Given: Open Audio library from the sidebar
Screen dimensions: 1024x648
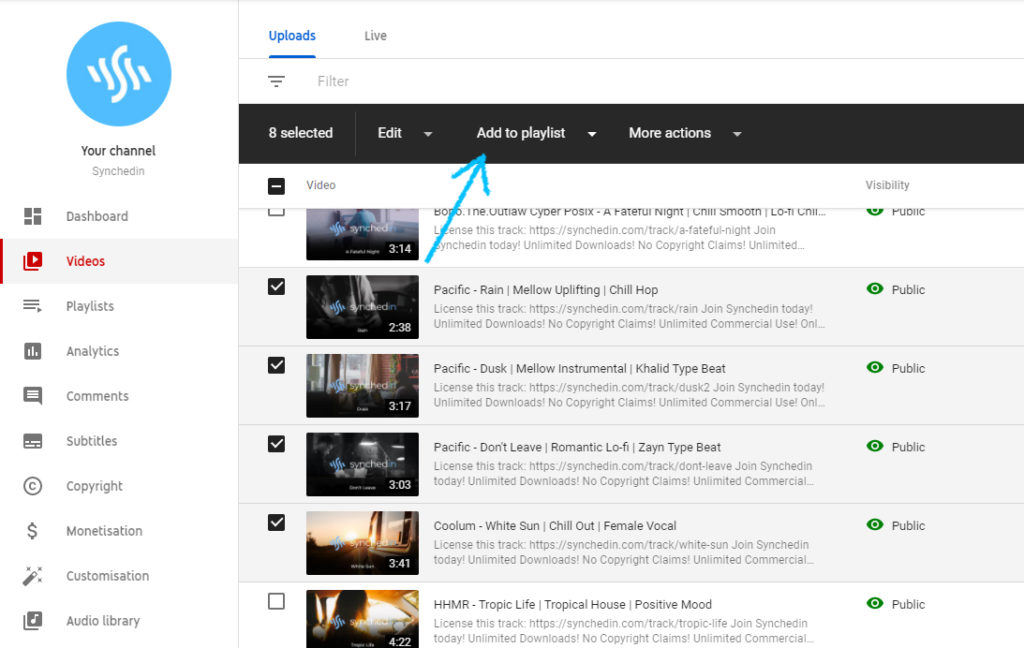Looking at the screenshot, I should [x=103, y=621].
